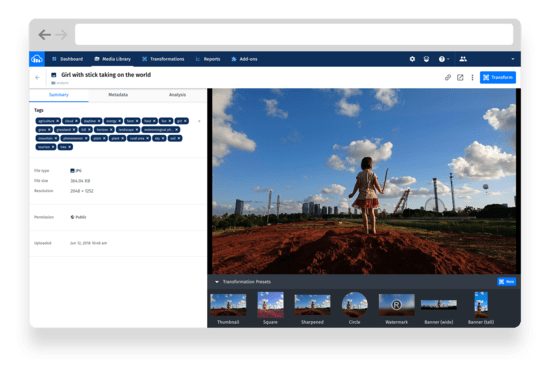Viewport: 550px width, 371px height.
Task: Remove the energy tag
Action: (x=120, y=121)
